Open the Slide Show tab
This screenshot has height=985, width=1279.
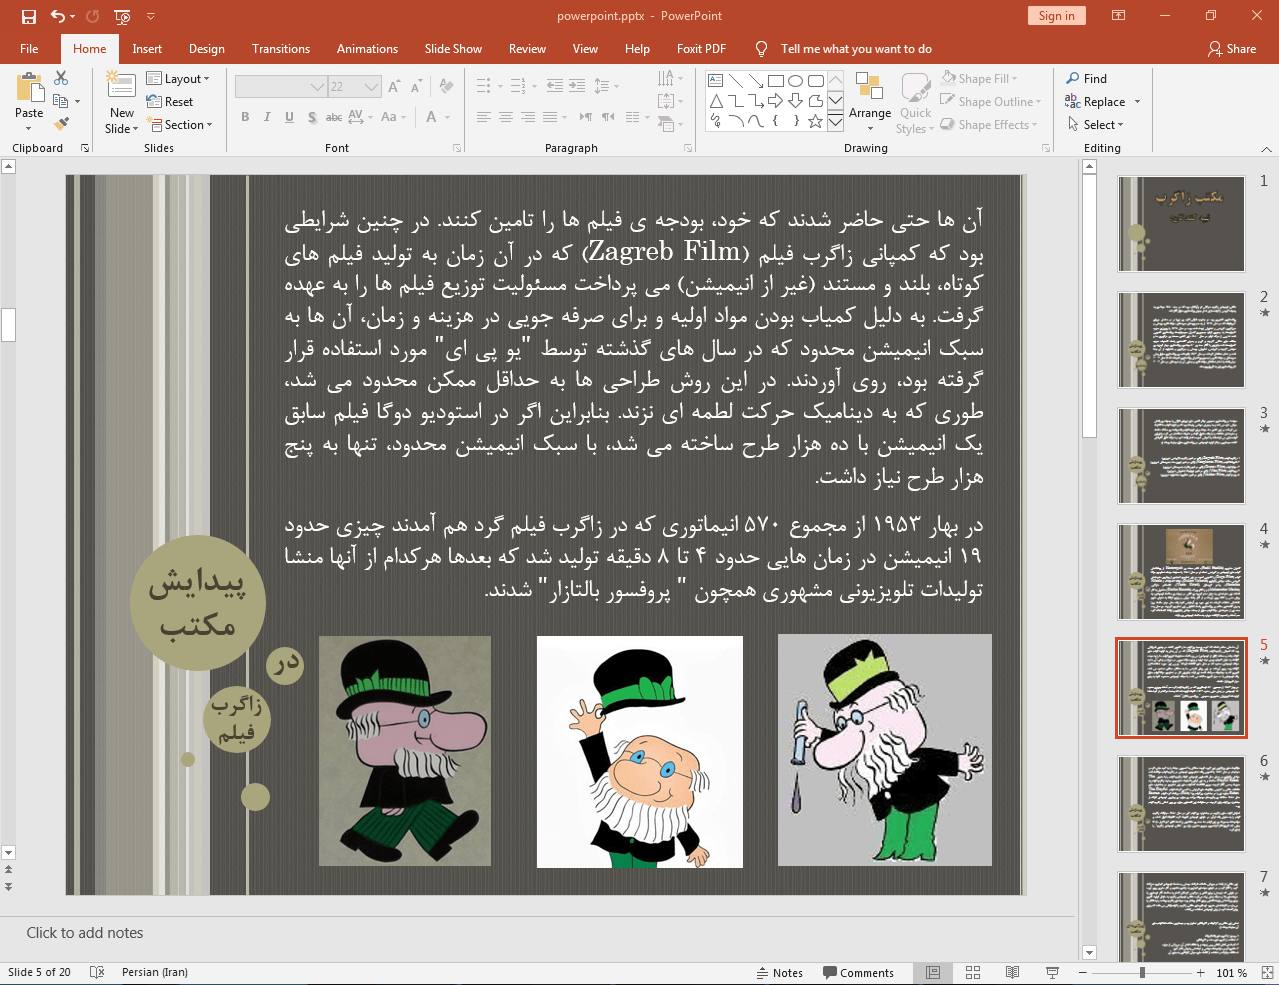coord(453,48)
